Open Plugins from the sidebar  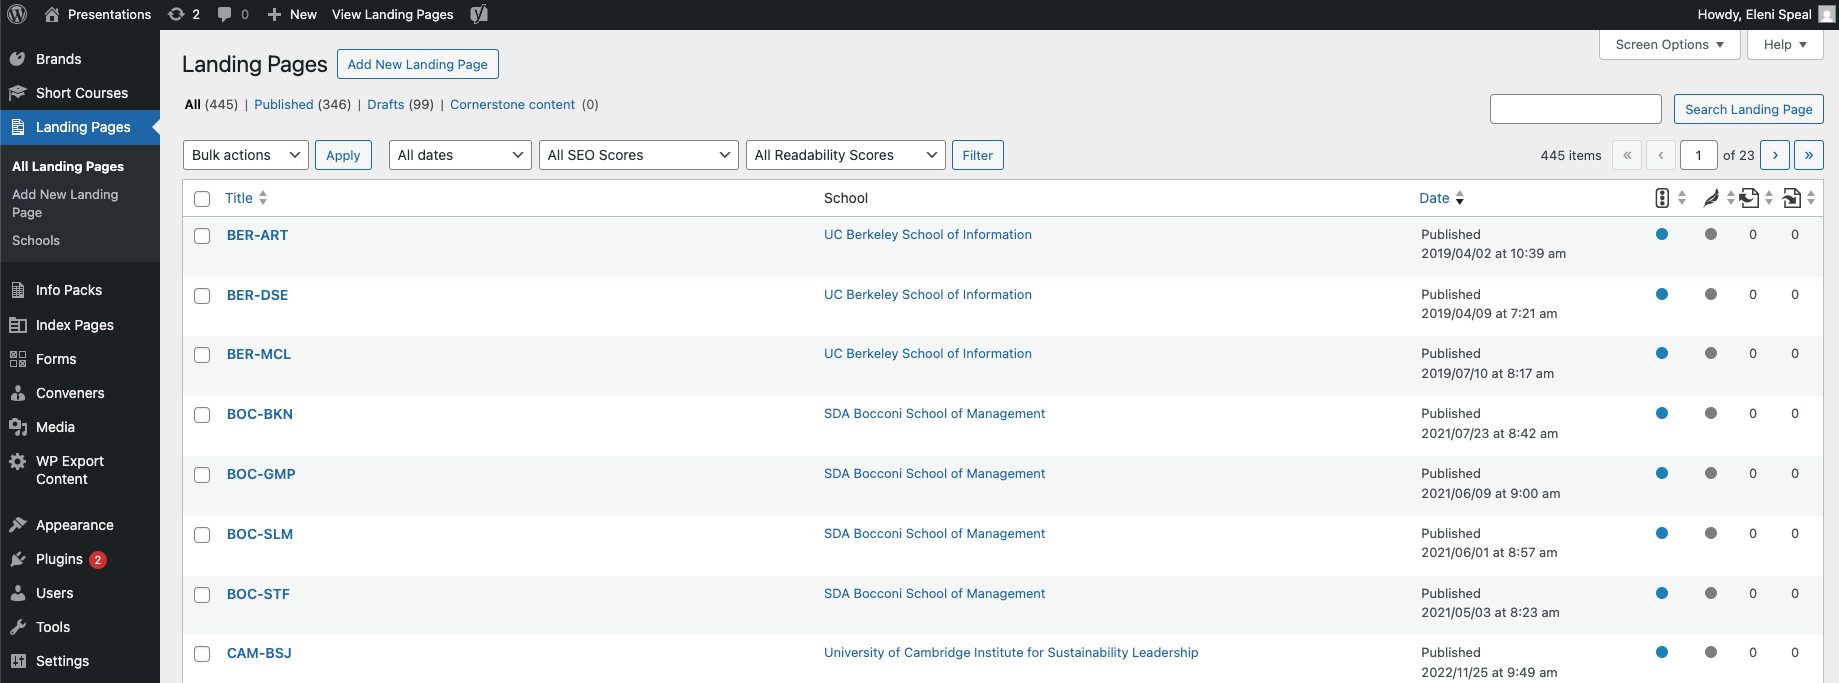59,559
